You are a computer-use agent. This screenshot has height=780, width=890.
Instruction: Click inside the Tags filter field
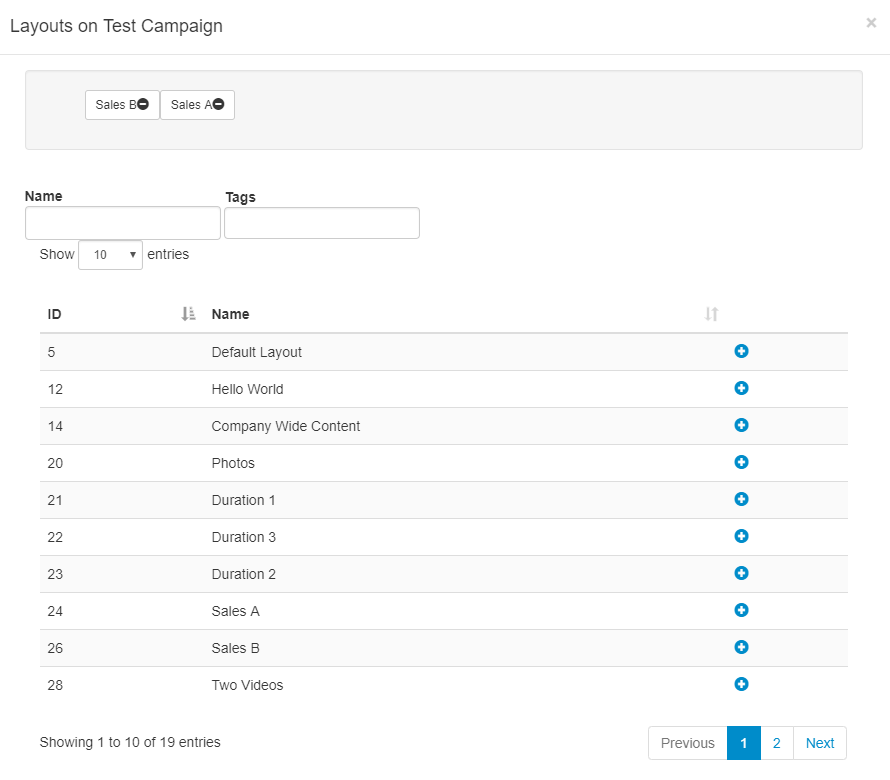click(x=321, y=223)
